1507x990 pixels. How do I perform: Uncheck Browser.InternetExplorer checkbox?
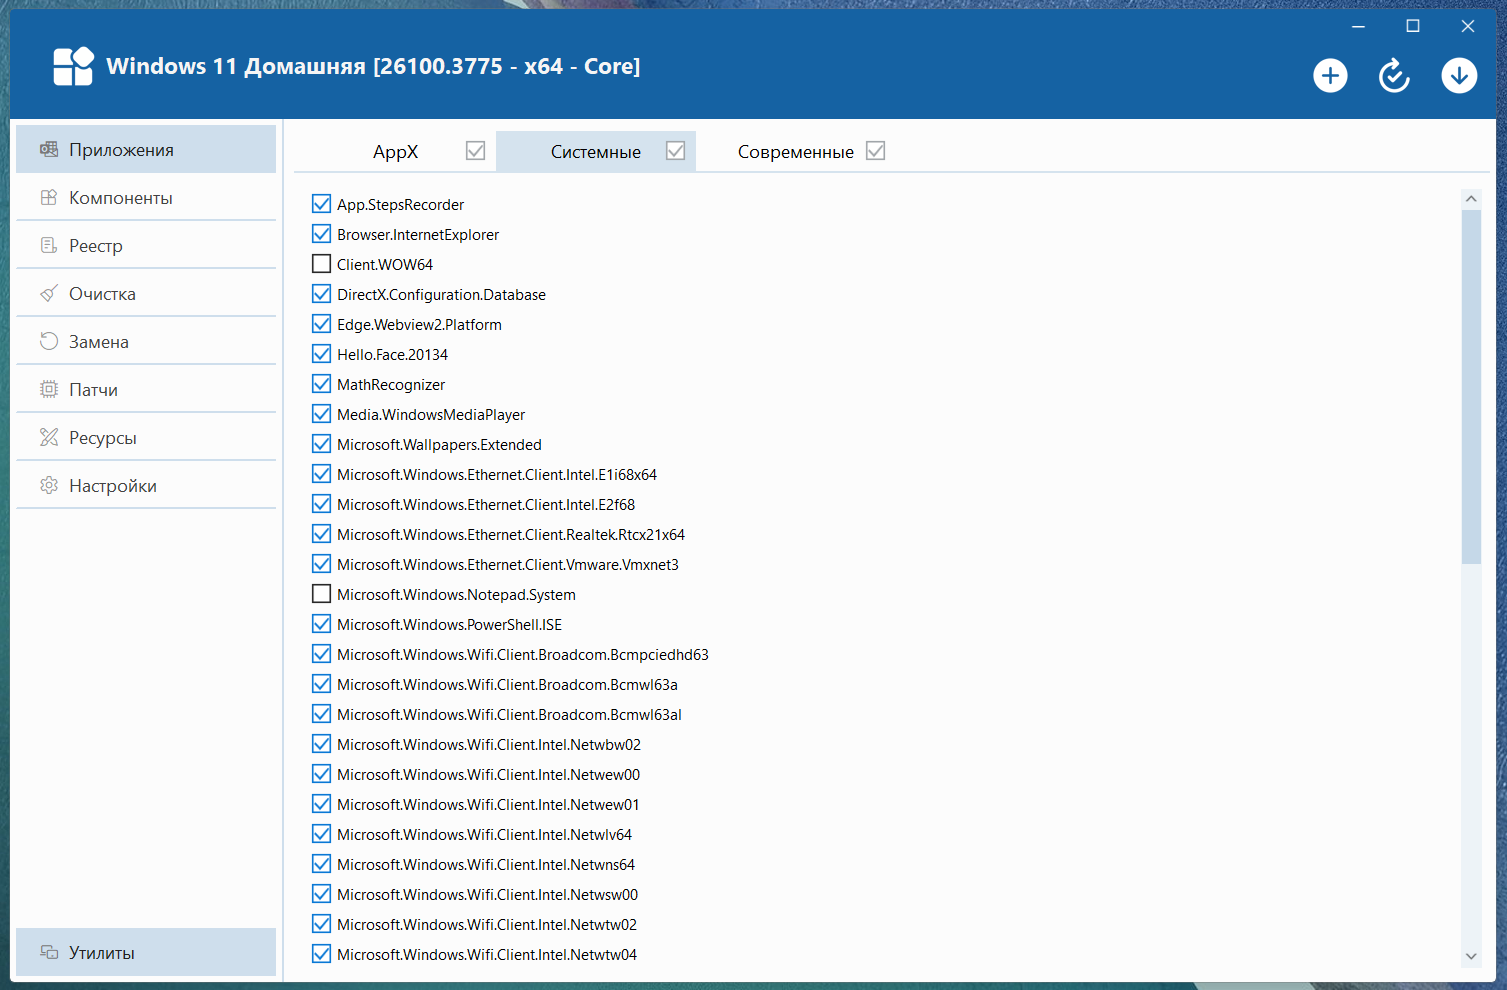click(322, 234)
